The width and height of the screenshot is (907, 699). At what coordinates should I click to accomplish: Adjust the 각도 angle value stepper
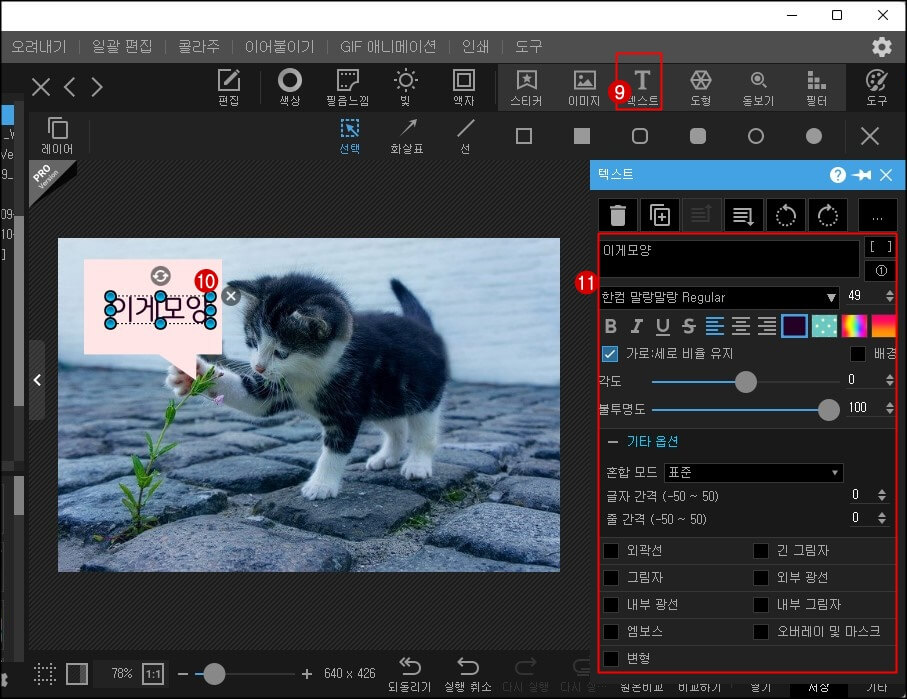click(890, 380)
